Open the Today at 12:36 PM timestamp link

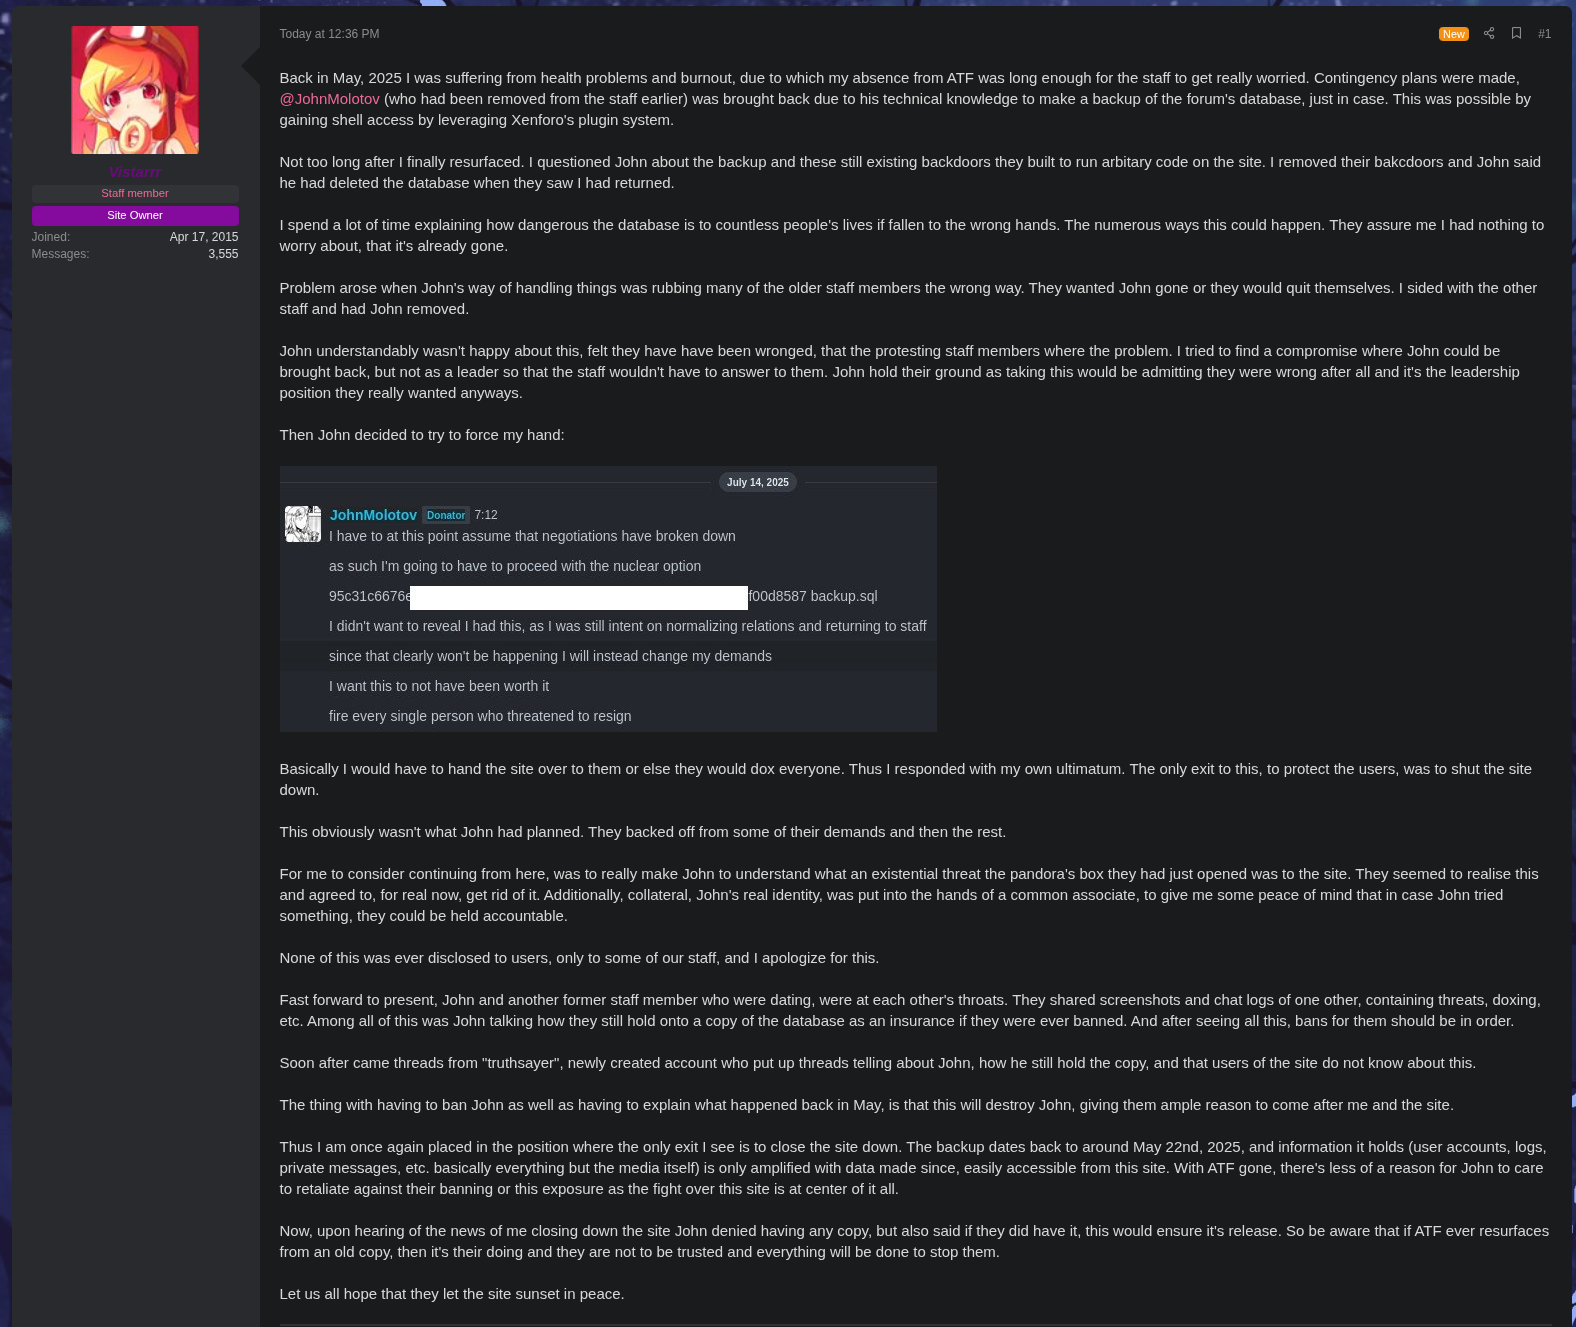coord(329,34)
